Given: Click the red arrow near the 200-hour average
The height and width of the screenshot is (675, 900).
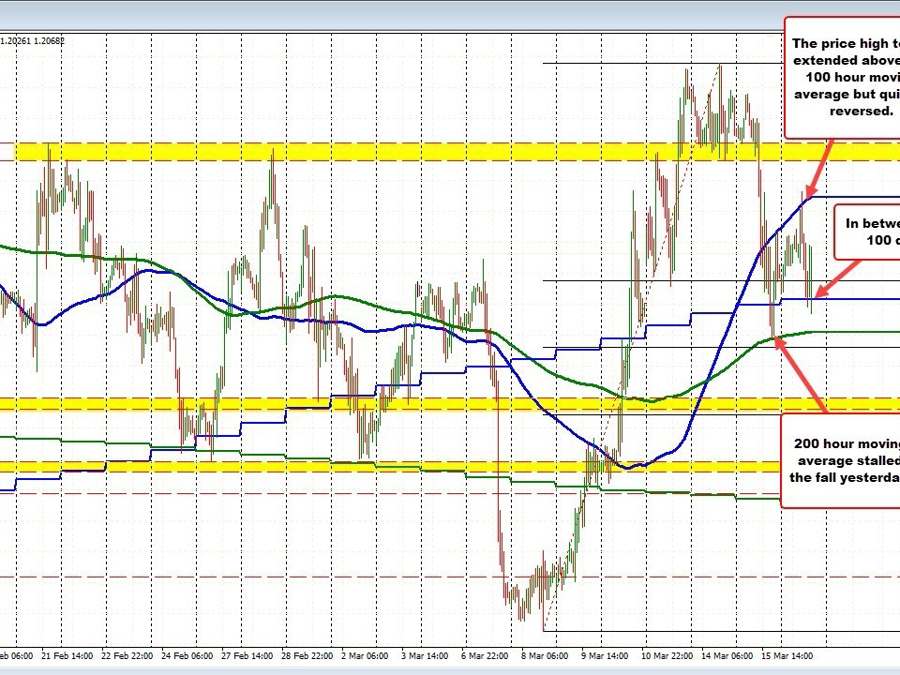Looking at the screenshot, I should (795, 375).
